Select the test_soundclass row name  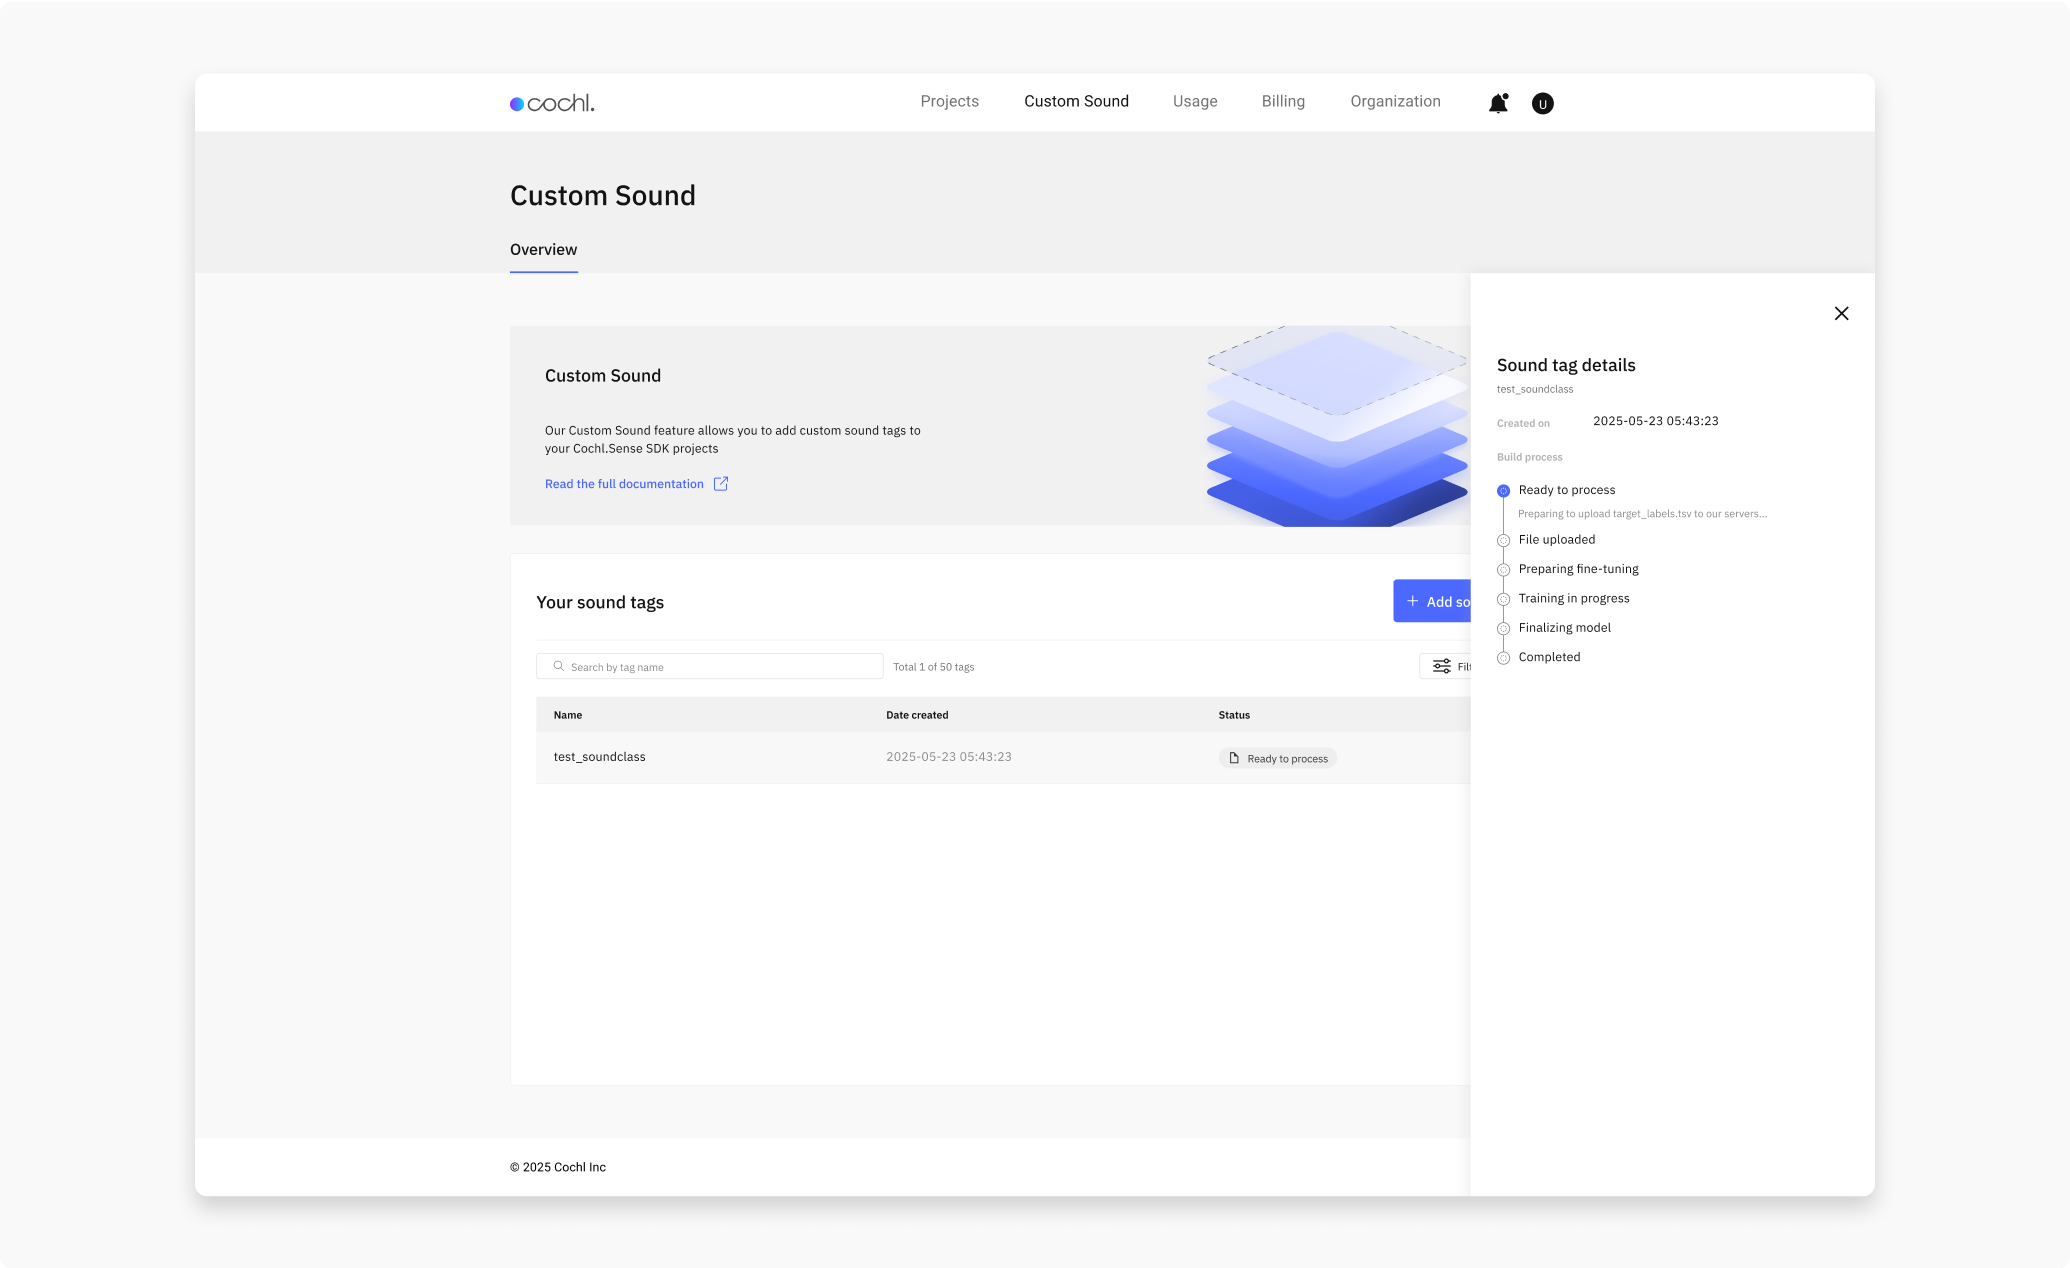pos(599,757)
